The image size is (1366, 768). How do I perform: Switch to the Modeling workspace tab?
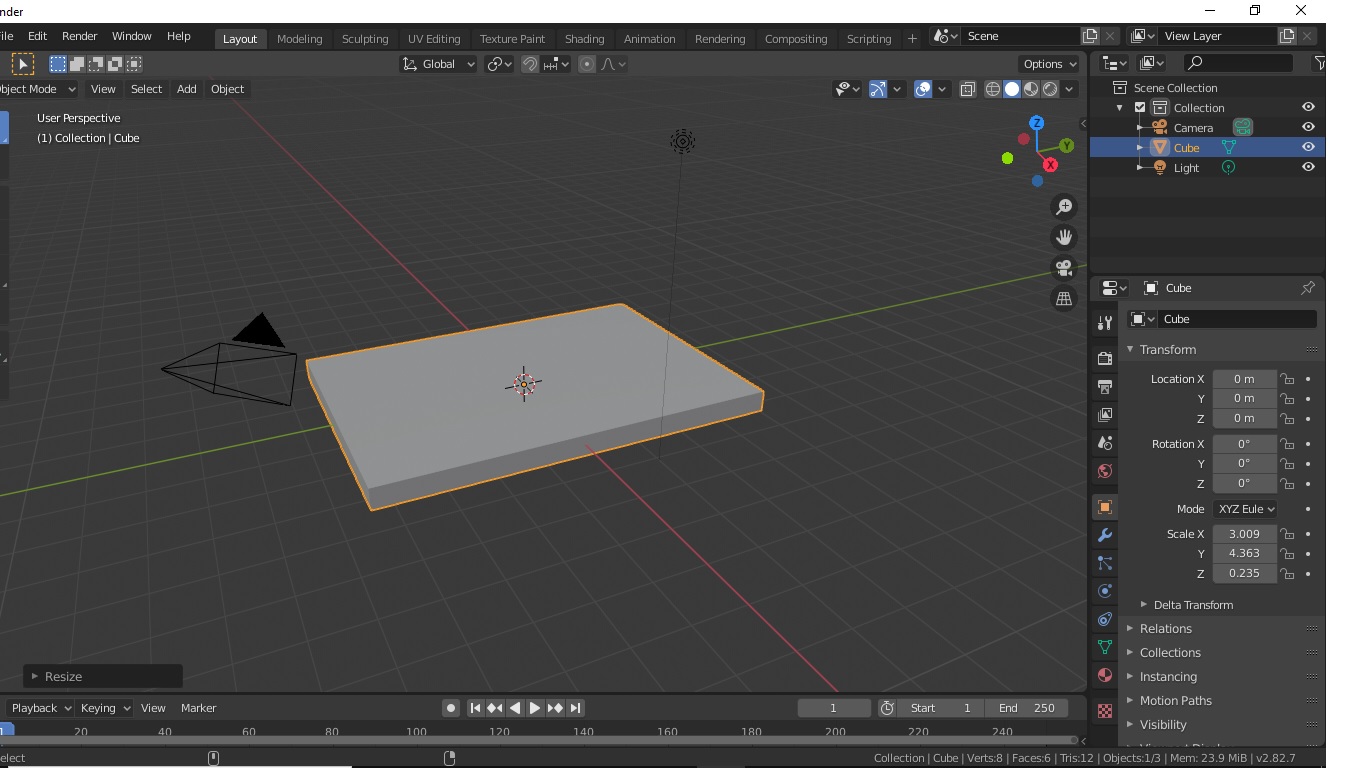tap(300, 39)
